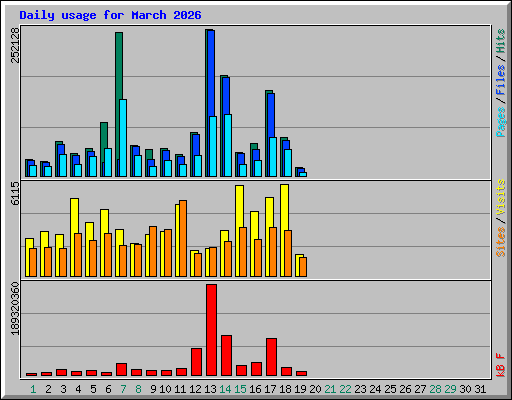Viewport: 512px width, 400px height.
Task: Click green weekend day 29 label
Action: (x=450, y=389)
